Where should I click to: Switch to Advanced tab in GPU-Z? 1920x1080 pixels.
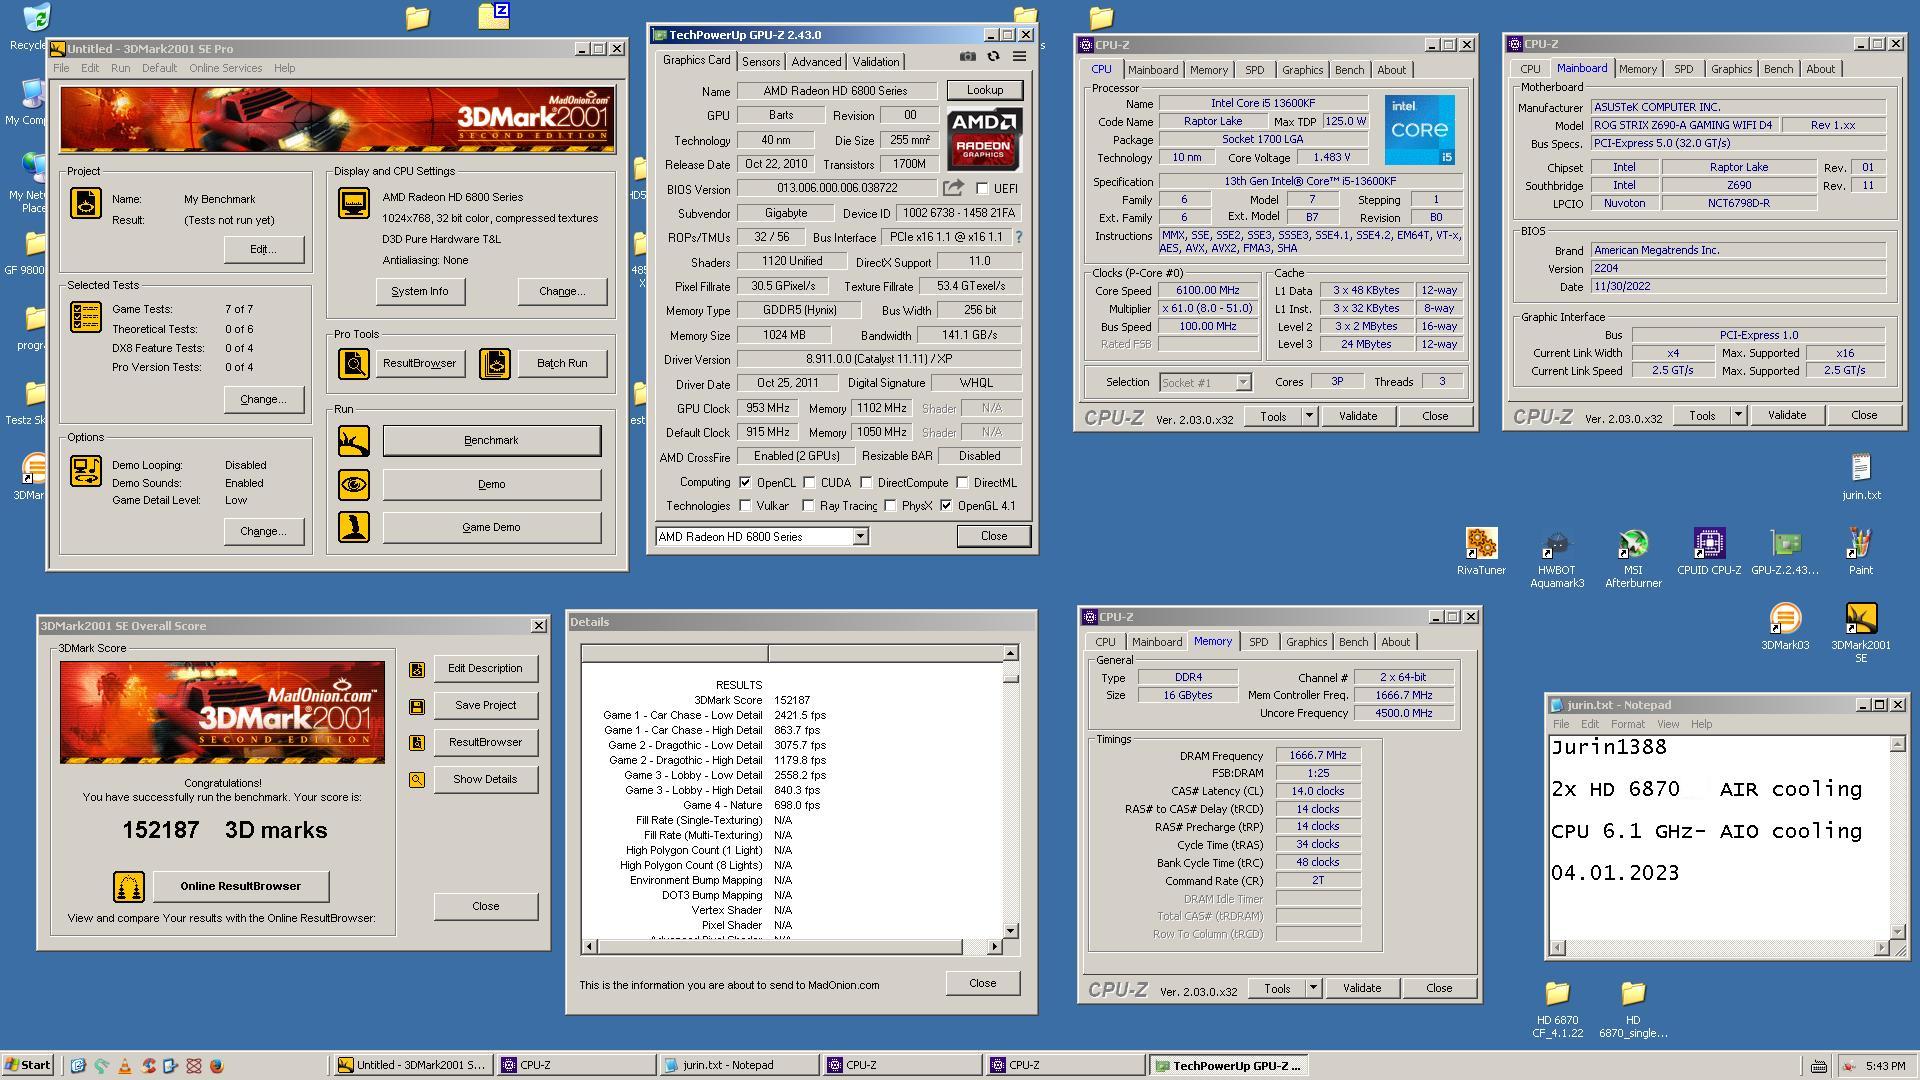click(816, 62)
